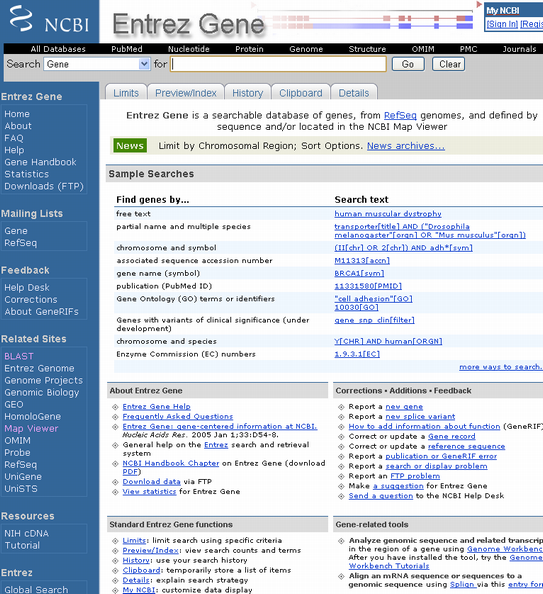The height and width of the screenshot is (594, 543).
Task: Open About GeneRIFs in the sidebar
Action: point(41,312)
